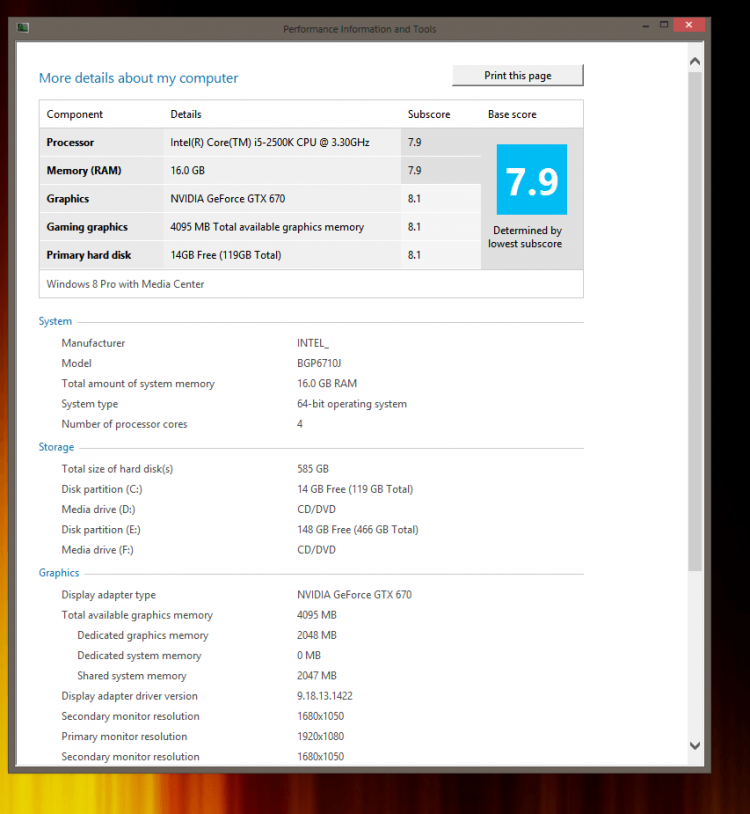
Task: Click the Component column header
Action: point(75,114)
